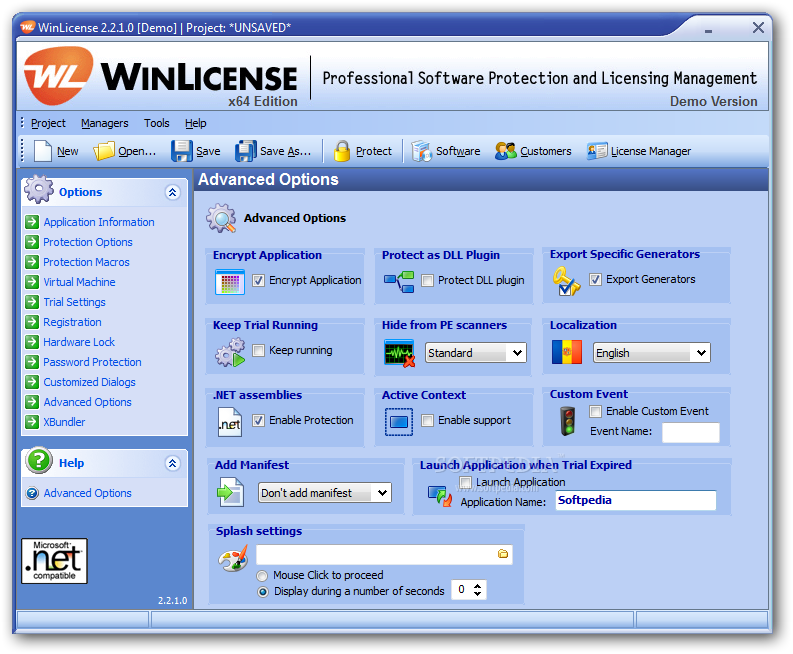
Task: Click the Protect as DLL Plugin icon
Action: click(399, 282)
